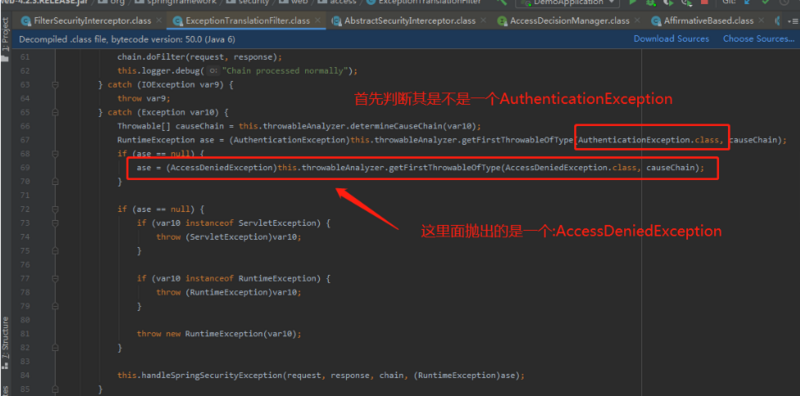Click line number 84 in the gutter
The height and width of the screenshot is (396, 800).
pos(25,375)
